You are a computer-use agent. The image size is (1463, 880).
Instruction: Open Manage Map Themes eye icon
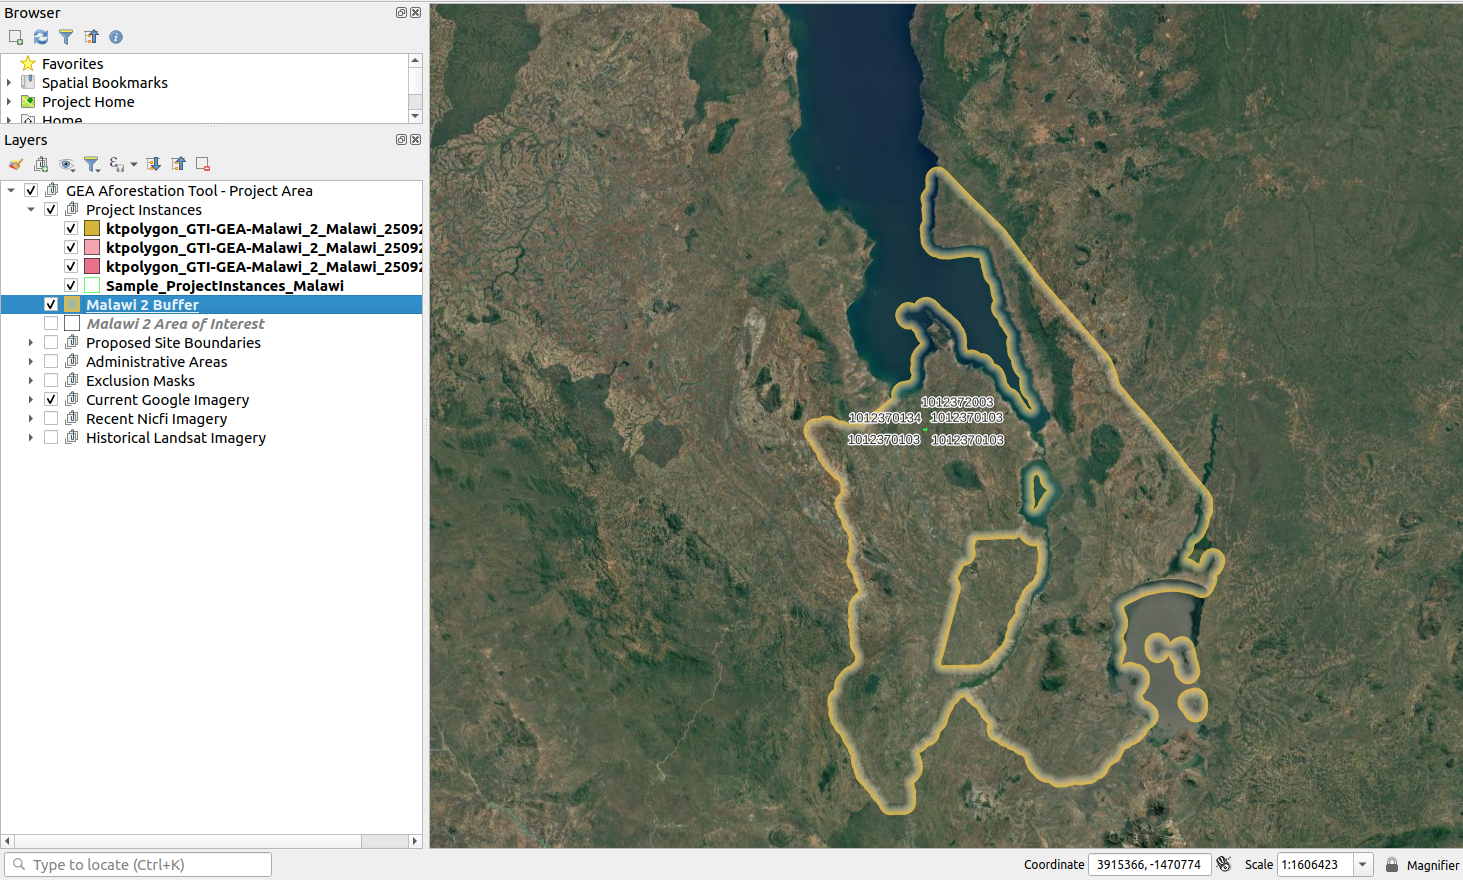coord(67,164)
